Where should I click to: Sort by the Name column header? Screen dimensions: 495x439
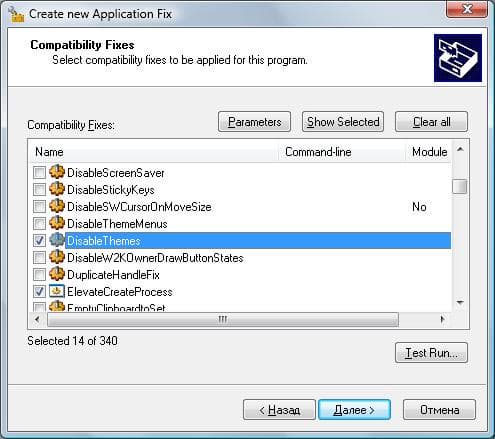coord(154,152)
